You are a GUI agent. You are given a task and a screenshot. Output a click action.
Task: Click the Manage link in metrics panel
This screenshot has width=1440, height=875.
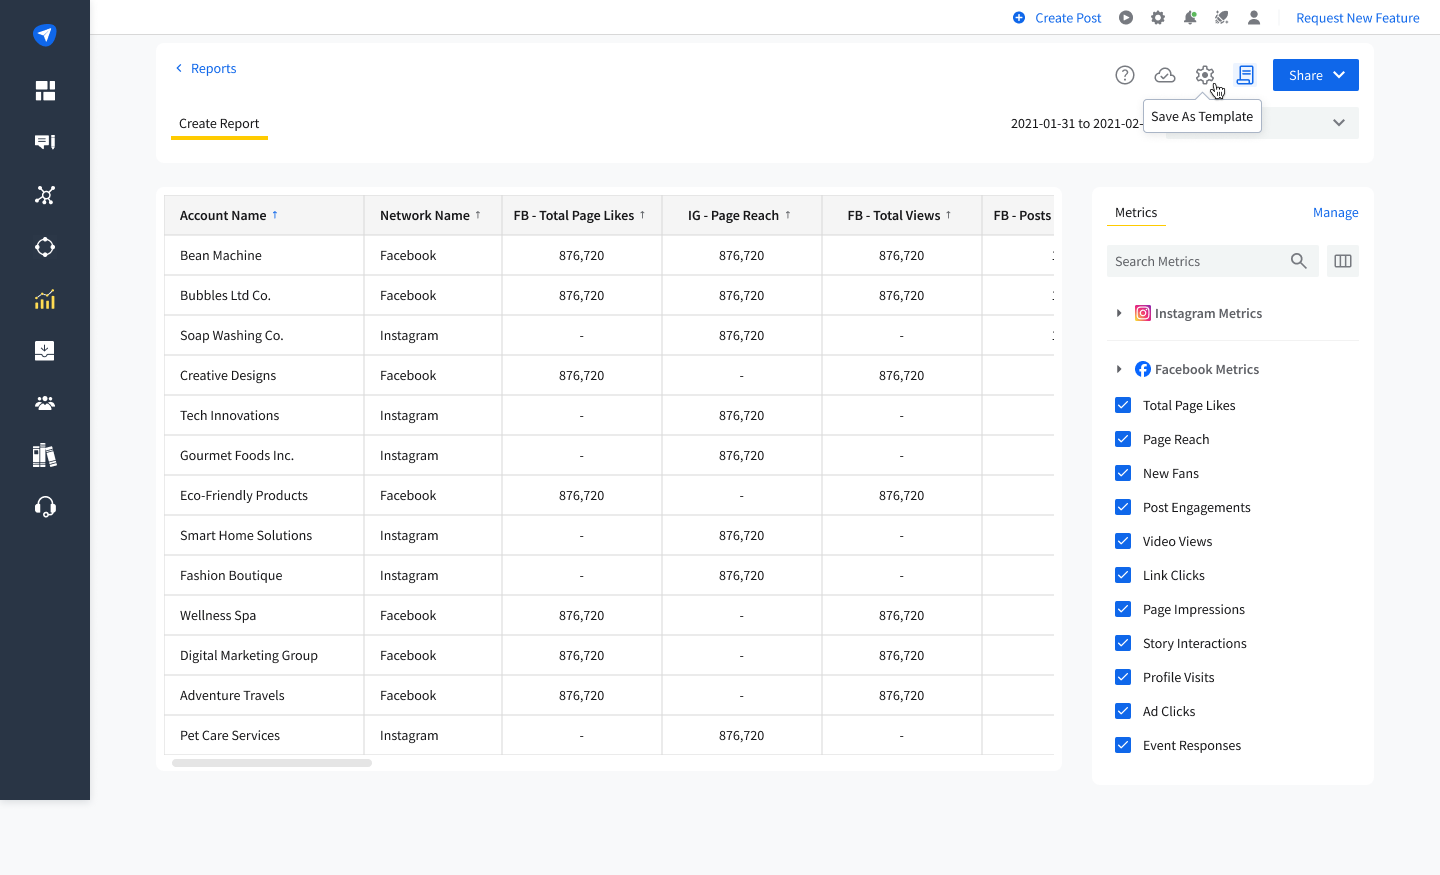click(1335, 212)
